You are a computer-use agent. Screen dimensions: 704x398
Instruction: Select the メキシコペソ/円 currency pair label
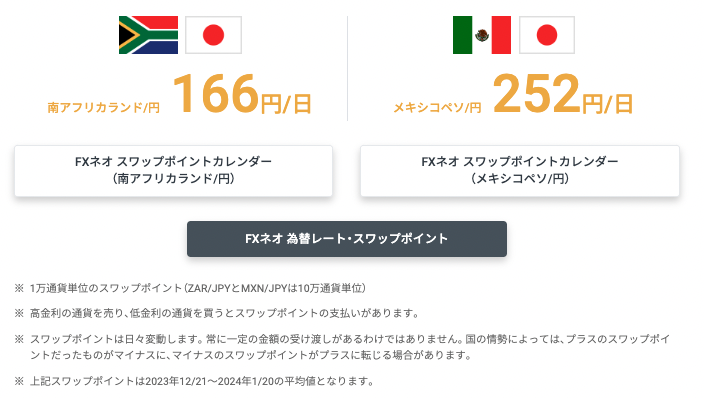(x=437, y=107)
